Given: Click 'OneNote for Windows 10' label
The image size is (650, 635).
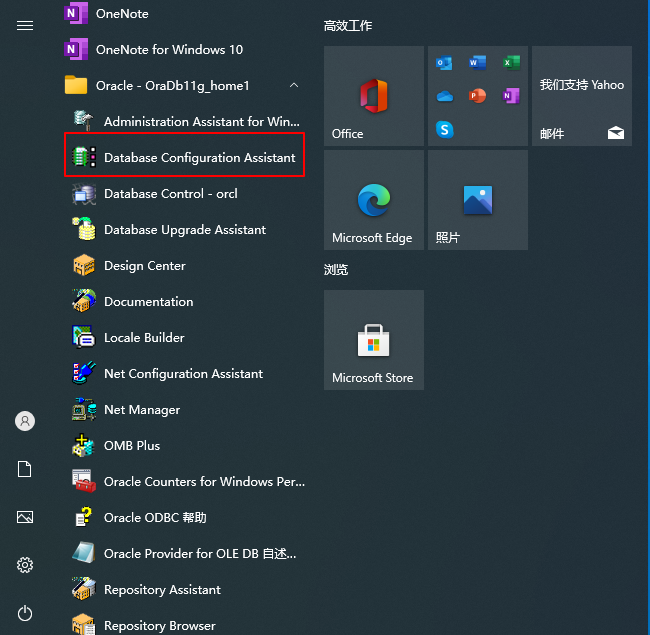Looking at the screenshot, I should tap(170, 50).
